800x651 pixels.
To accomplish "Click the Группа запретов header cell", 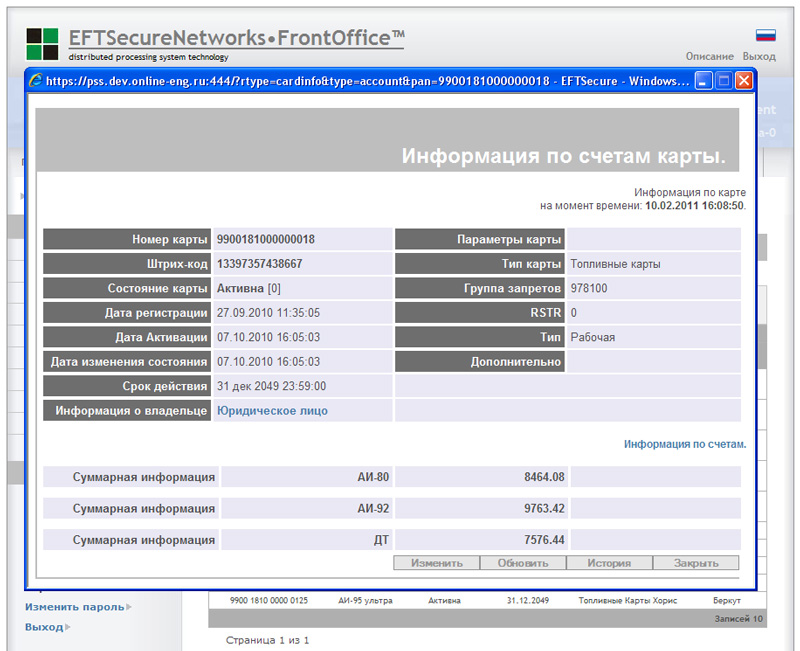I will (x=480, y=288).
